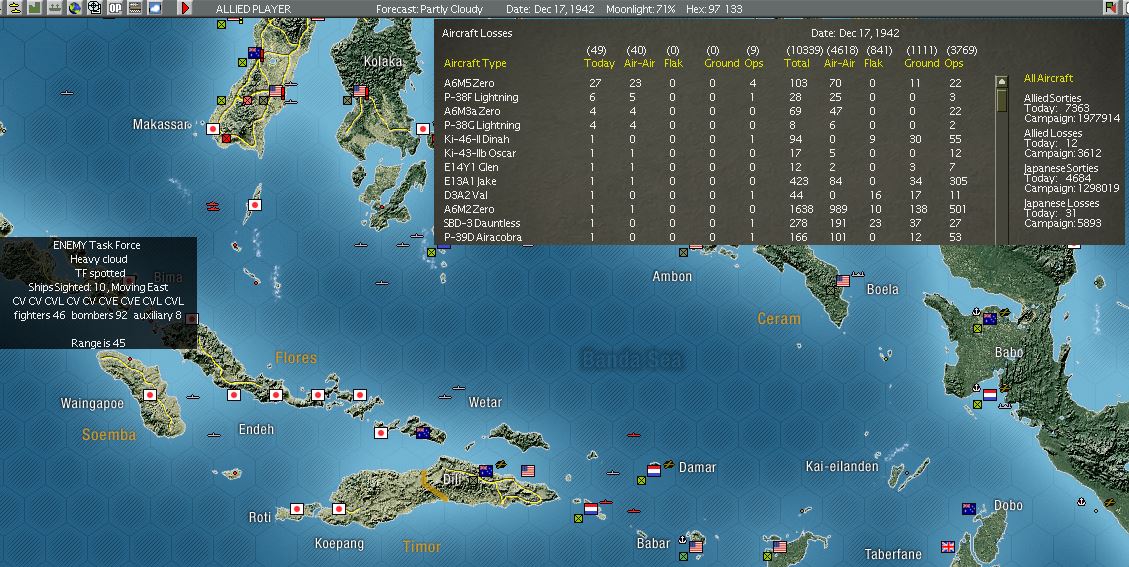Open the globe map icon
The height and width of the screenshot is (567, 1129).
73,8
